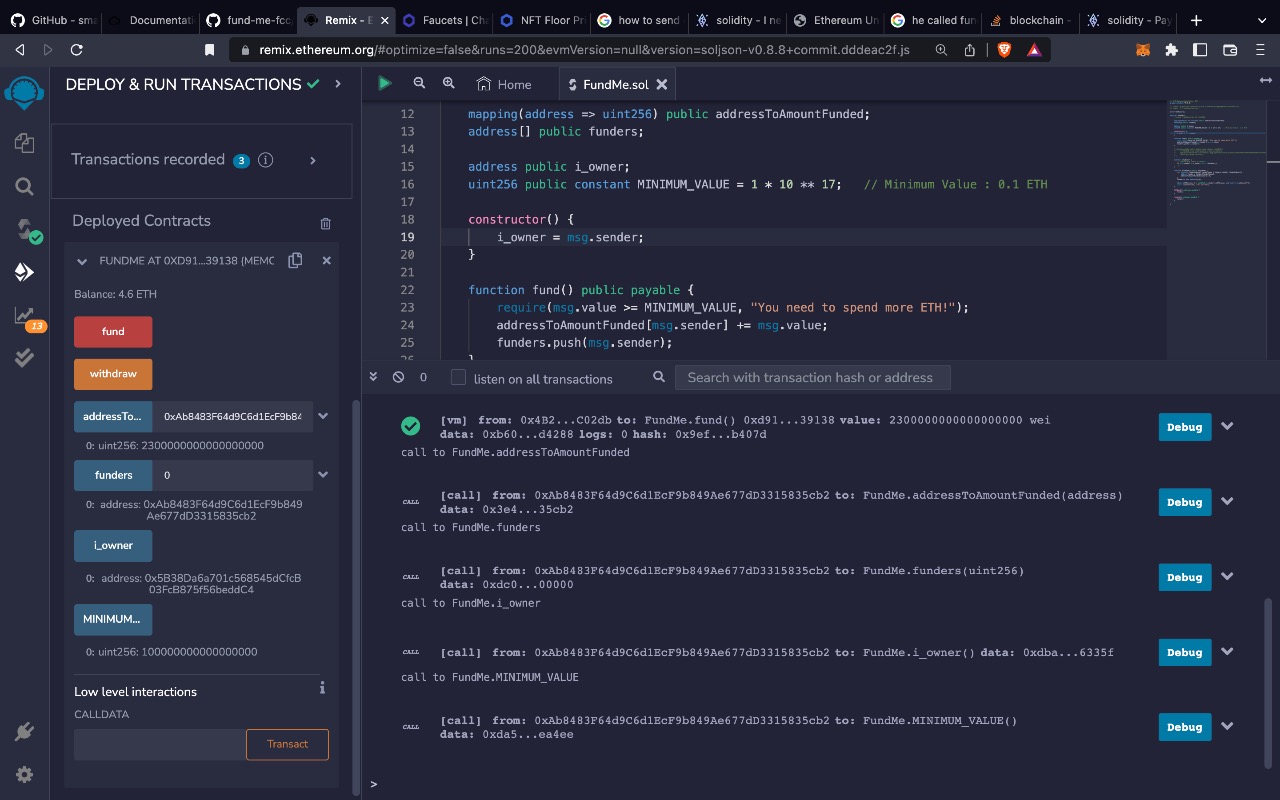Screen dimensions: 1280x800
Task: Collapse the FUNDME AT 0XD91 contract instance
Action: click(x=82, y=261)
